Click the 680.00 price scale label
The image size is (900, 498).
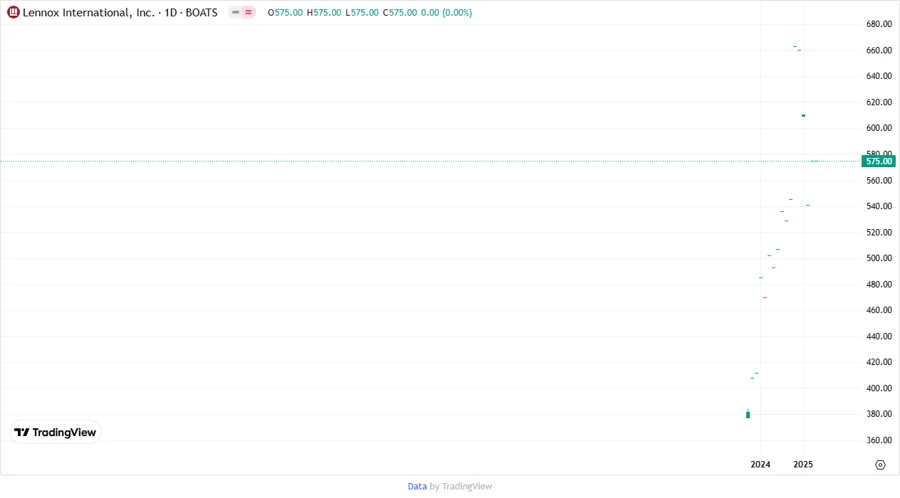click(x=879, y=24)
